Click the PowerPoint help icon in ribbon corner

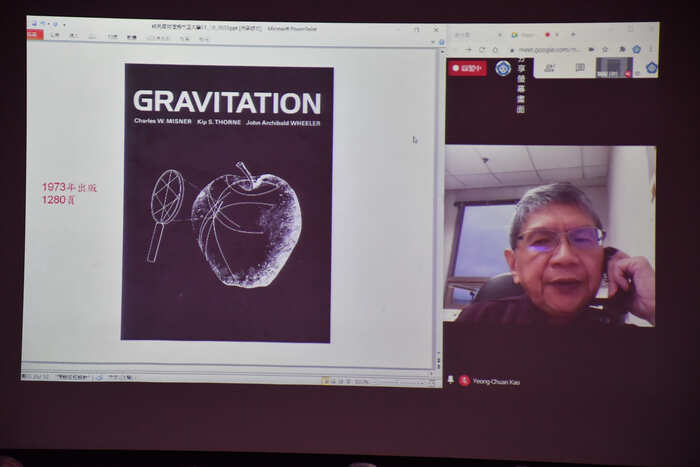pos(442,42)
